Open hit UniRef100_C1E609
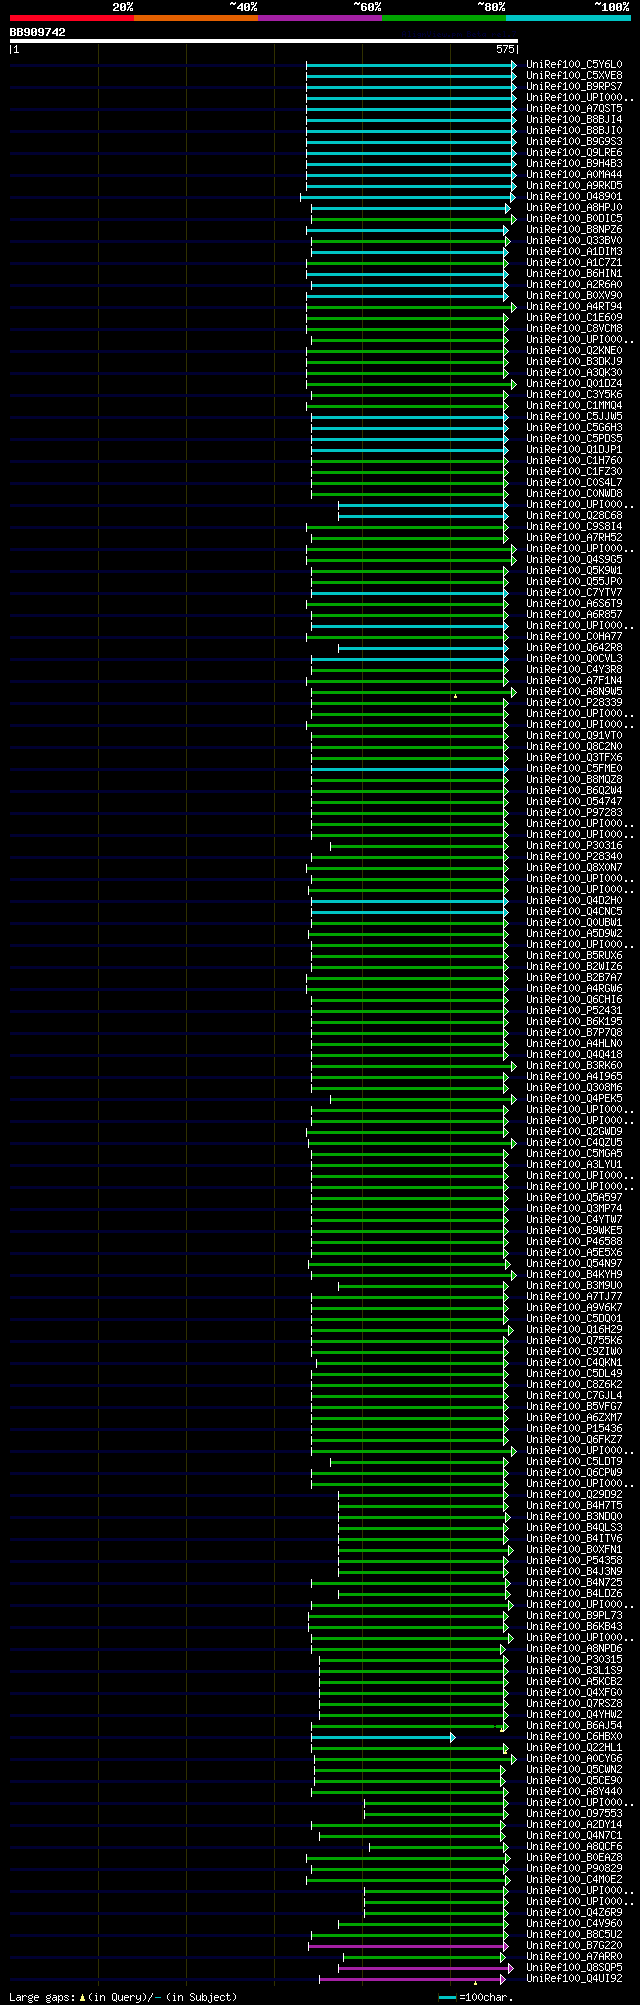Viewport: 640px width, 2005px height. (x=574, y=318)
